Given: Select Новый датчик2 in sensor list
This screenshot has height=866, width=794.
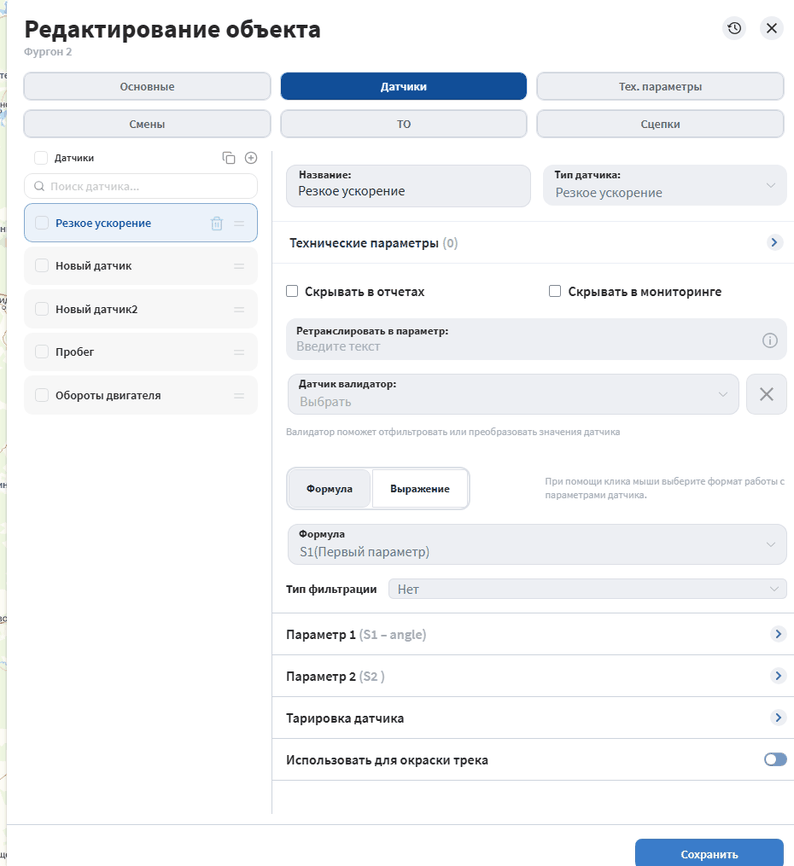Looking at the screenshot, I should tap(141, 309).
